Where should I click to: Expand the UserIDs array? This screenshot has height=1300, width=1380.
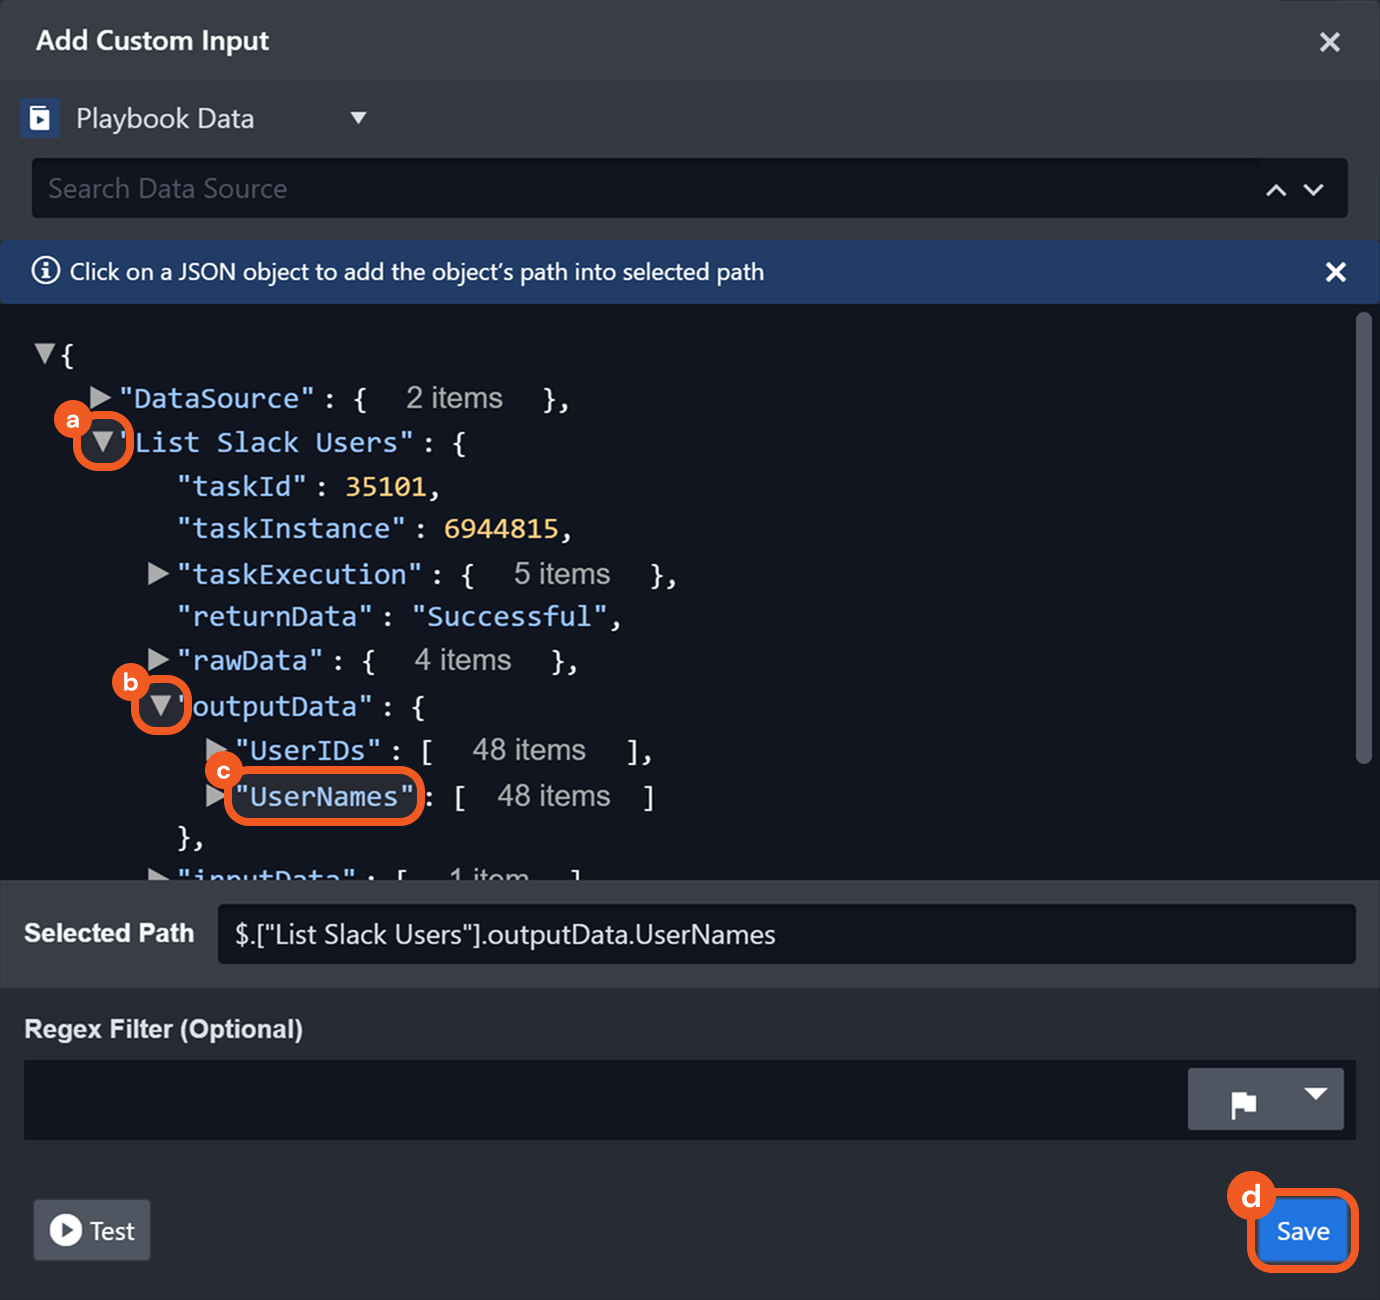[x=216, y=750]
